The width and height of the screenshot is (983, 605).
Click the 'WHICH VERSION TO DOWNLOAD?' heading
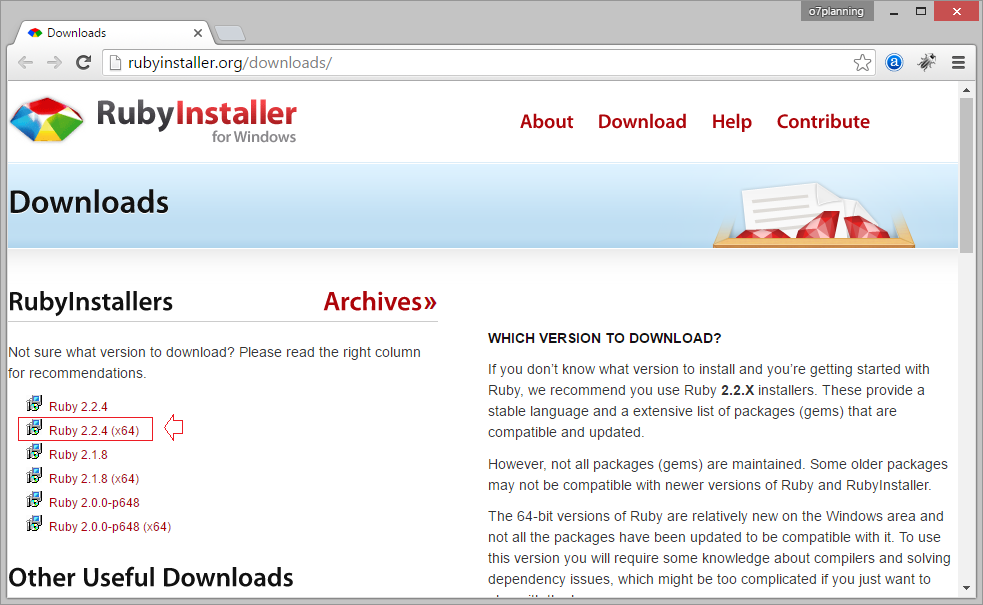pyautogui.click(x=604, y=339)
